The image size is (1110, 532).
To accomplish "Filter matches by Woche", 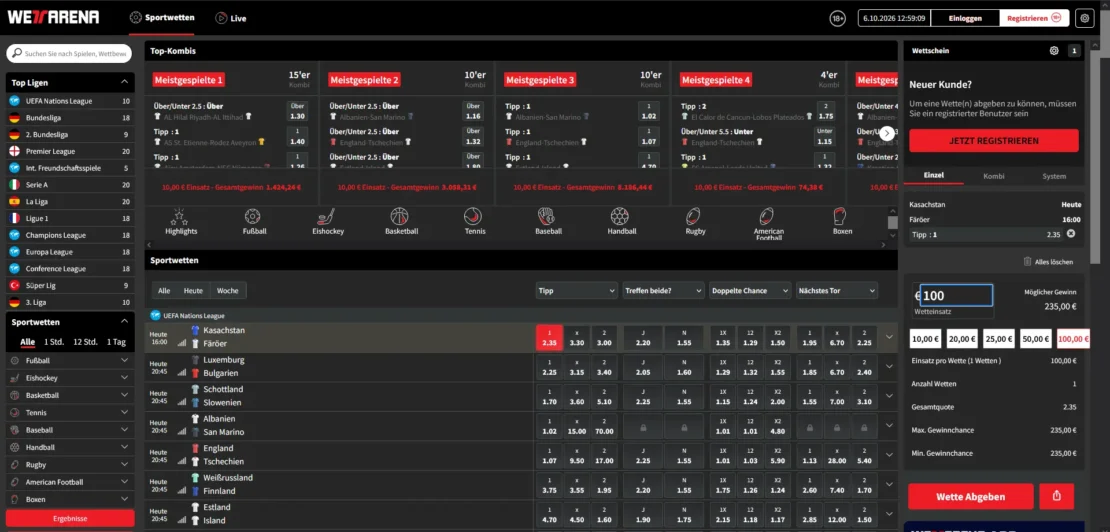I will click(227, 290).
